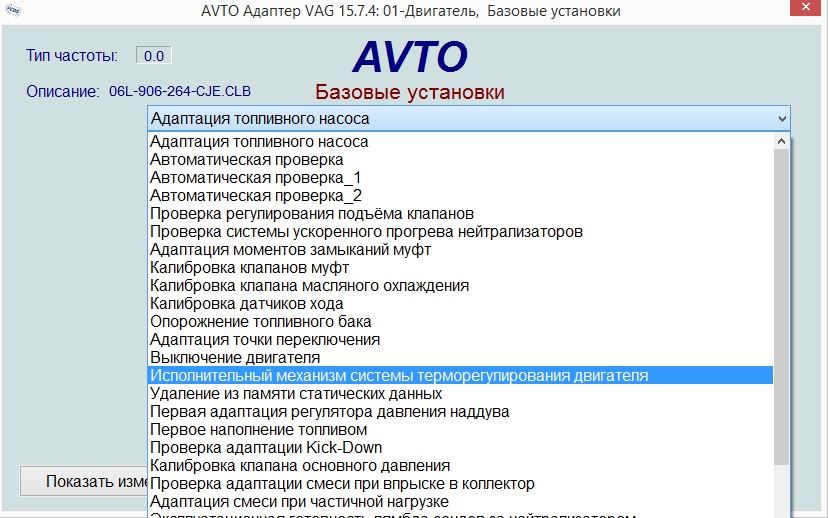This screenshot has width=828, height=518.
Task: Click the combo box field showing Адаптация топливного насоса
Action: [x=468, y=119]
